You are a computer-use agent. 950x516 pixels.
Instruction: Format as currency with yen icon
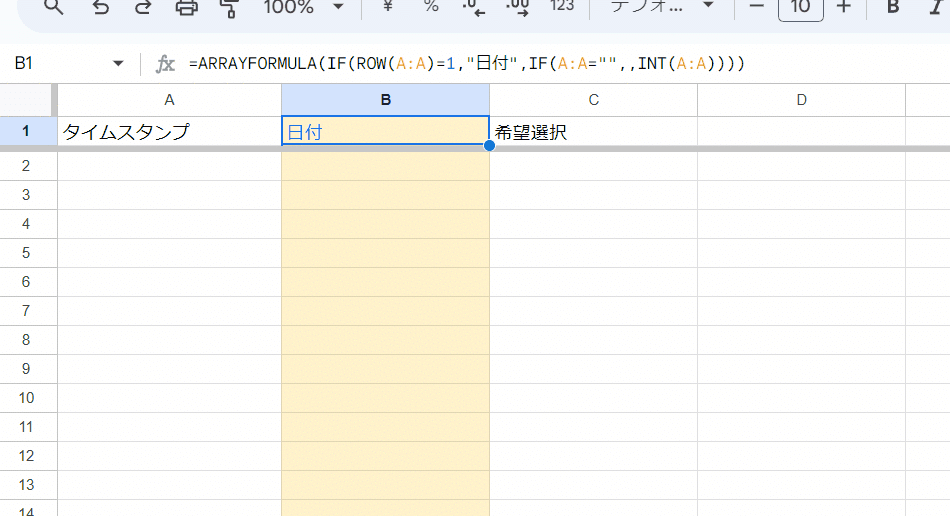pos(388,7)
